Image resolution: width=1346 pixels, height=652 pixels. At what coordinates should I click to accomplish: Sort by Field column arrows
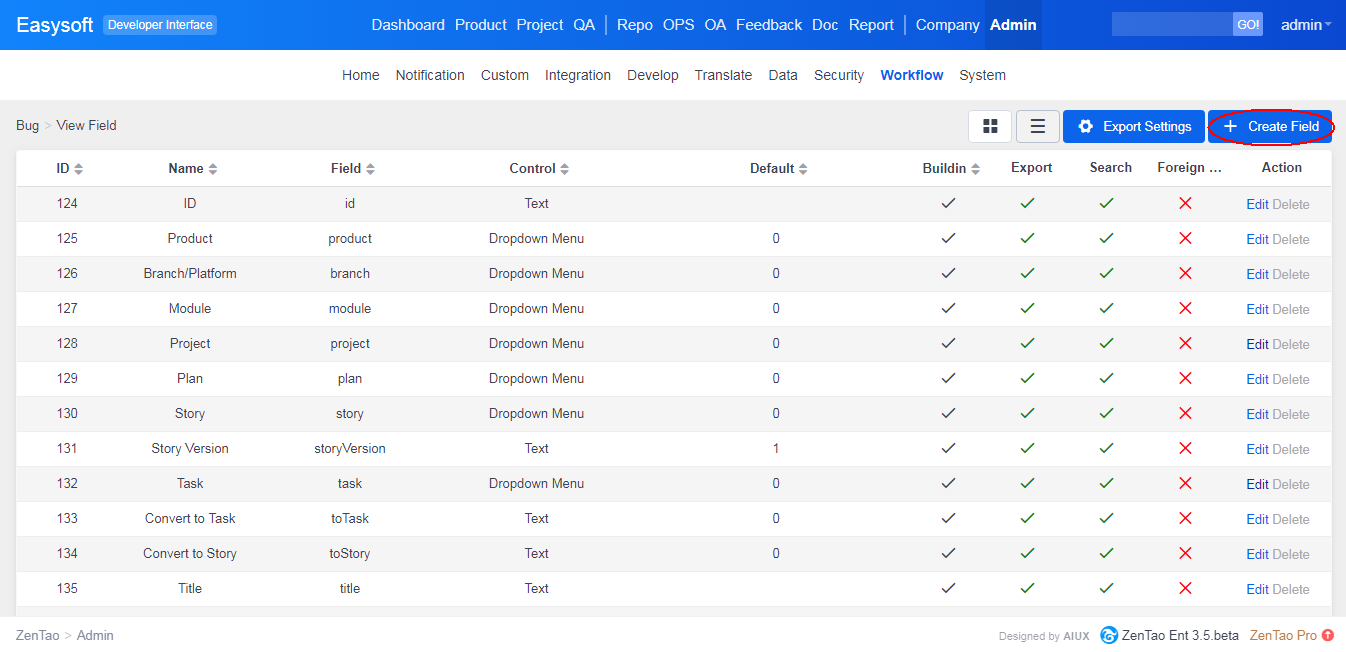[371, 169]
